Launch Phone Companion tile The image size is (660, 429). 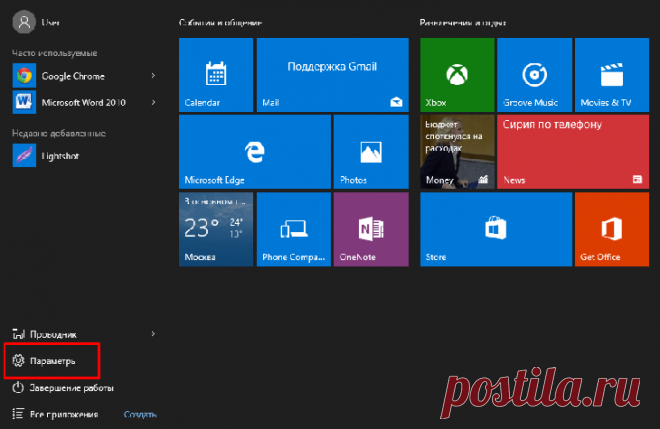[294, 229]
